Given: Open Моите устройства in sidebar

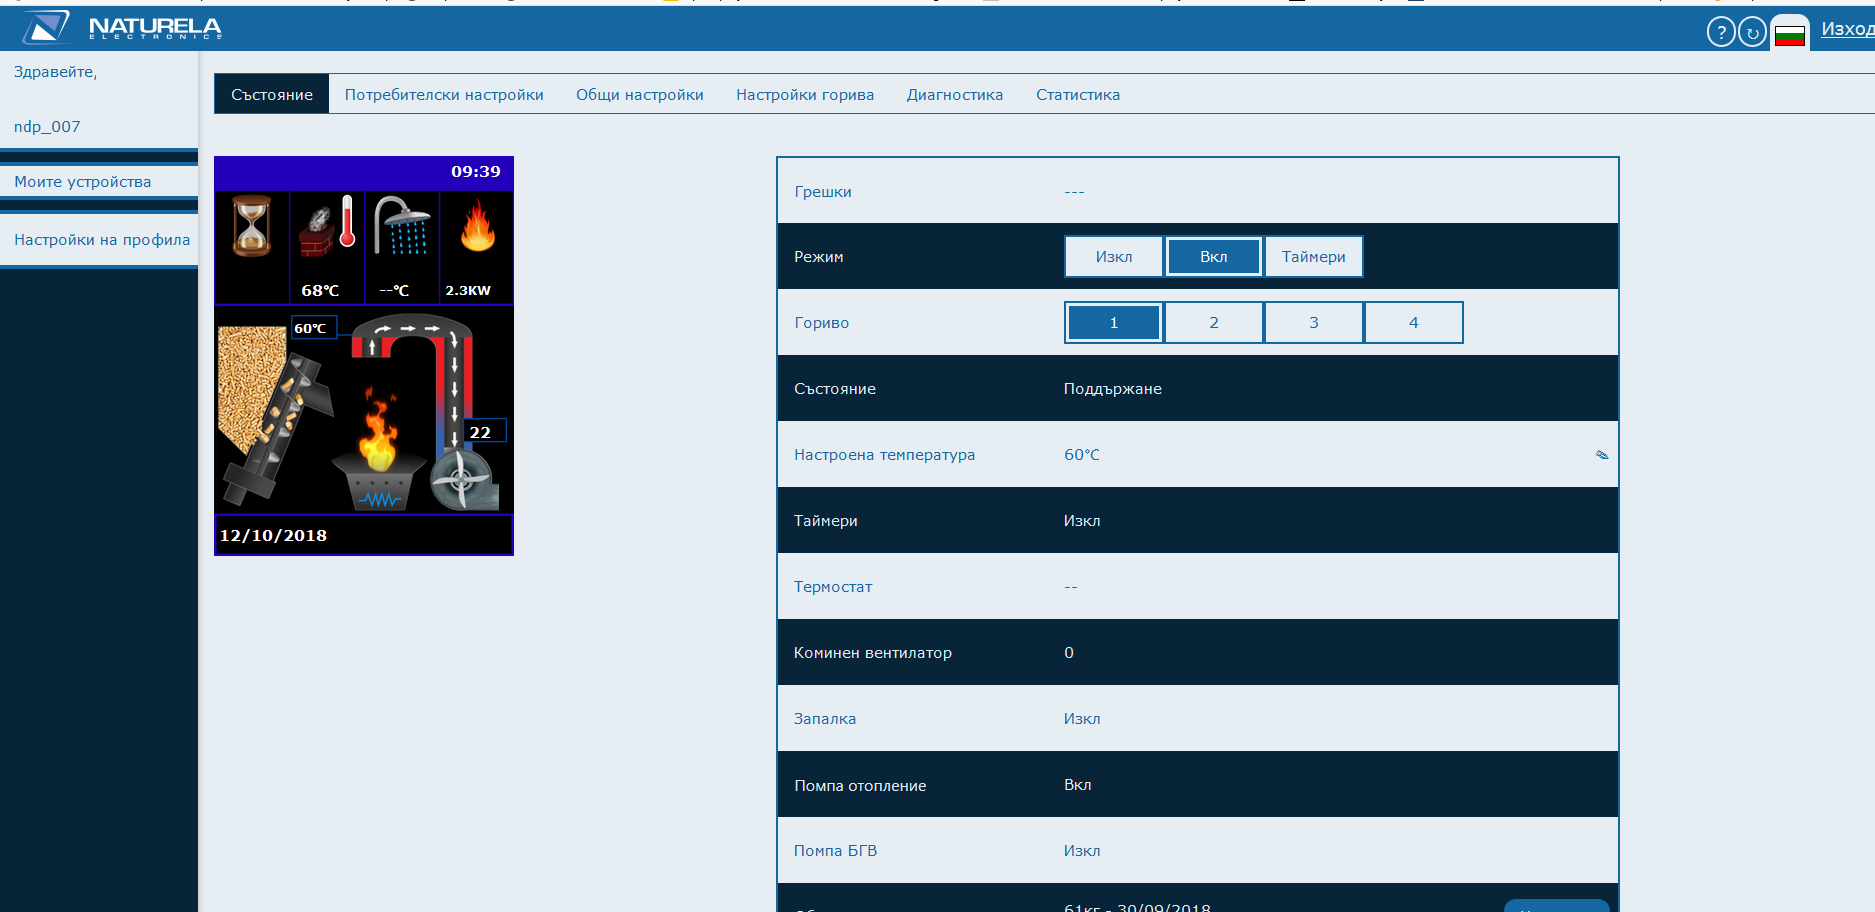Looking at the screenshot, I should (x=83, y=182).
